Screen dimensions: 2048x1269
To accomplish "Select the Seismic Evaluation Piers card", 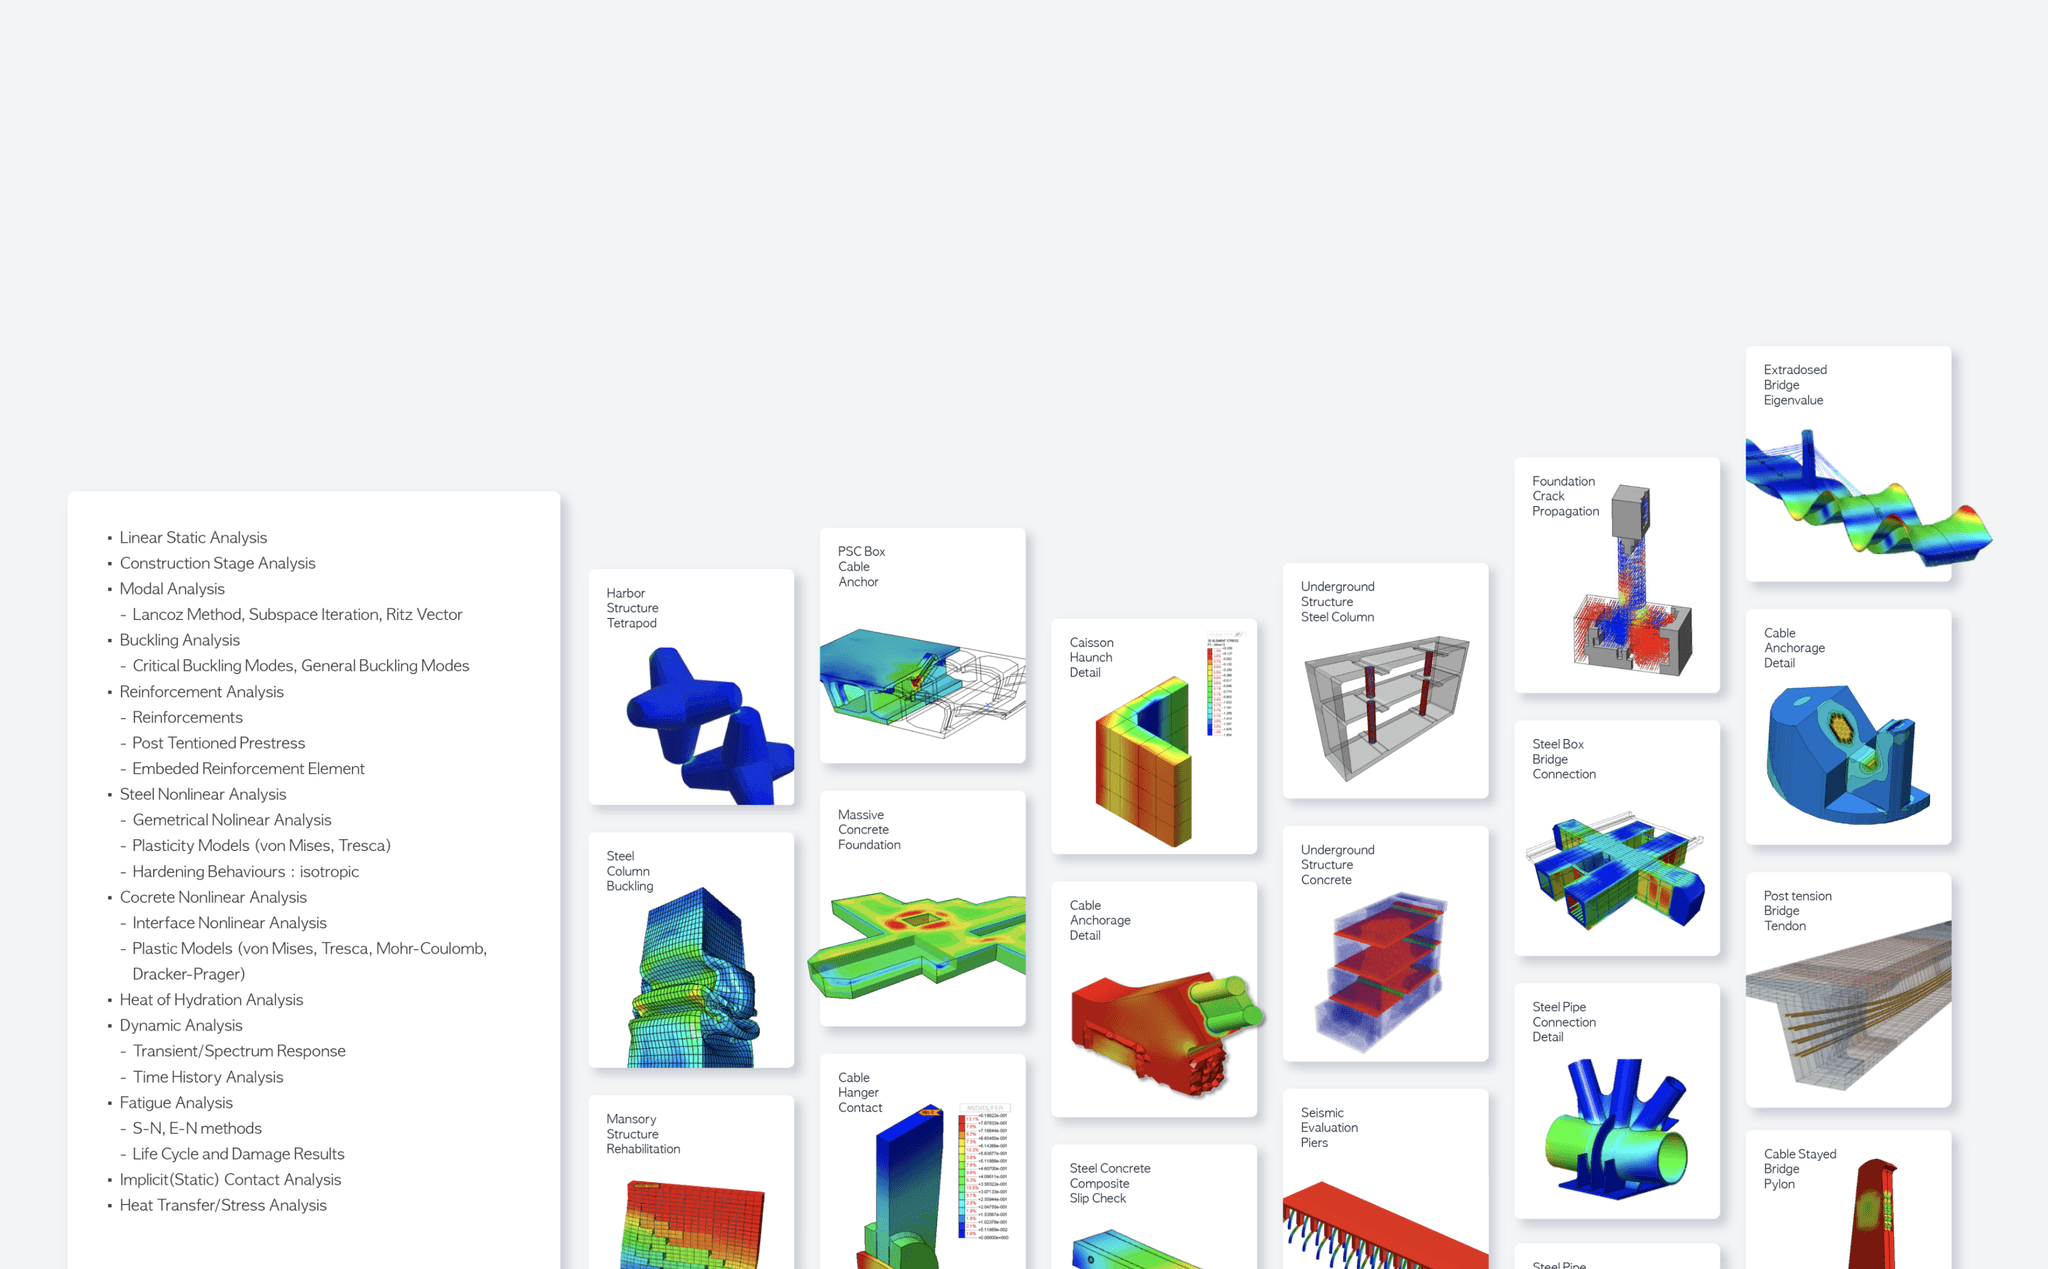I will (1385, 1180).
